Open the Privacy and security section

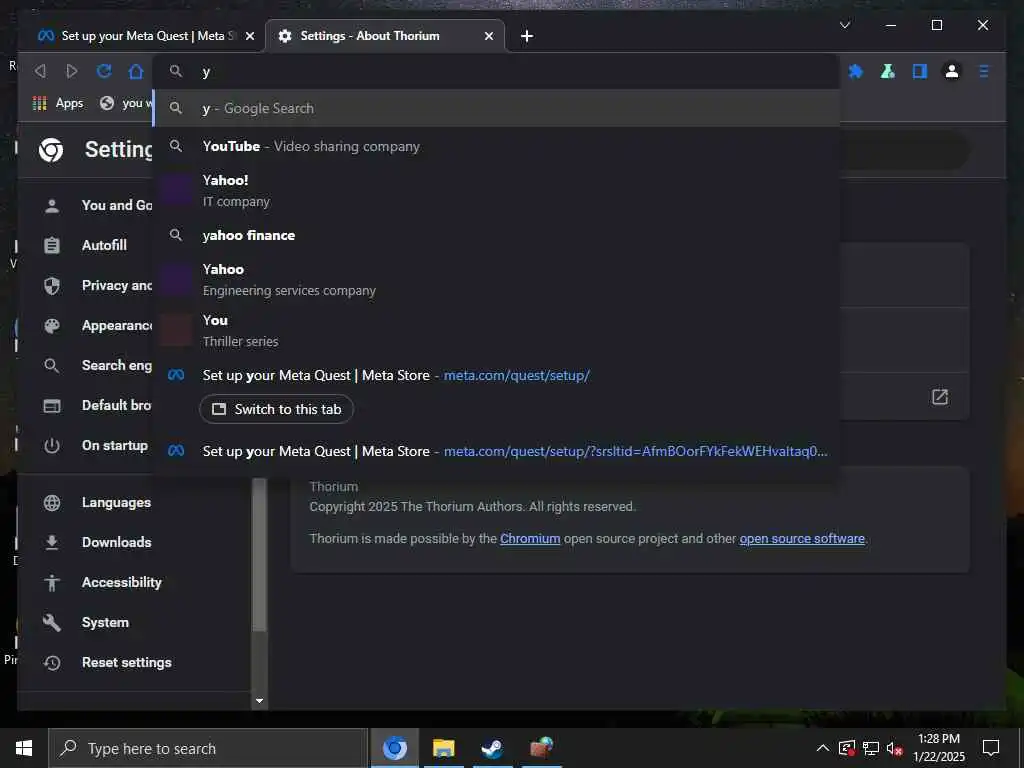click(x=97, y=285)
